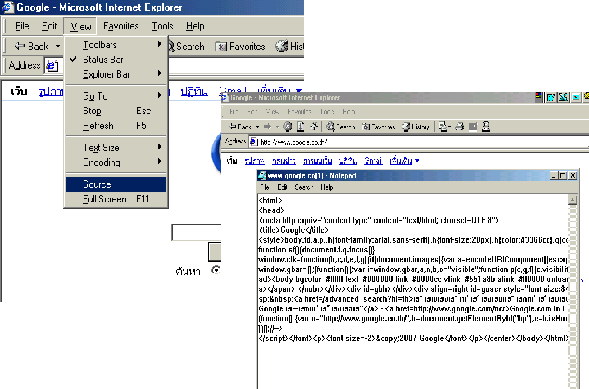The height and width of the screenshot is (389, 589).
Task: Choose Refresh in the View menu
Action: pyautogui.click(x=116, y=126)
